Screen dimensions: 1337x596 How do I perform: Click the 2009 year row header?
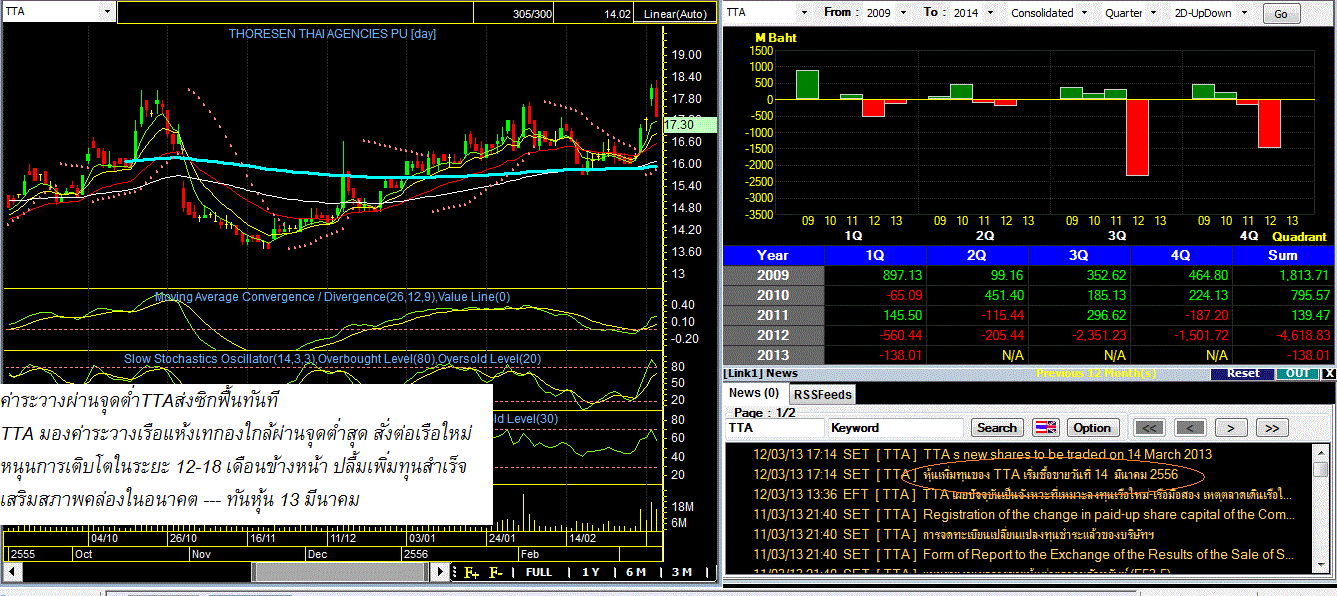tap(773, 275)
